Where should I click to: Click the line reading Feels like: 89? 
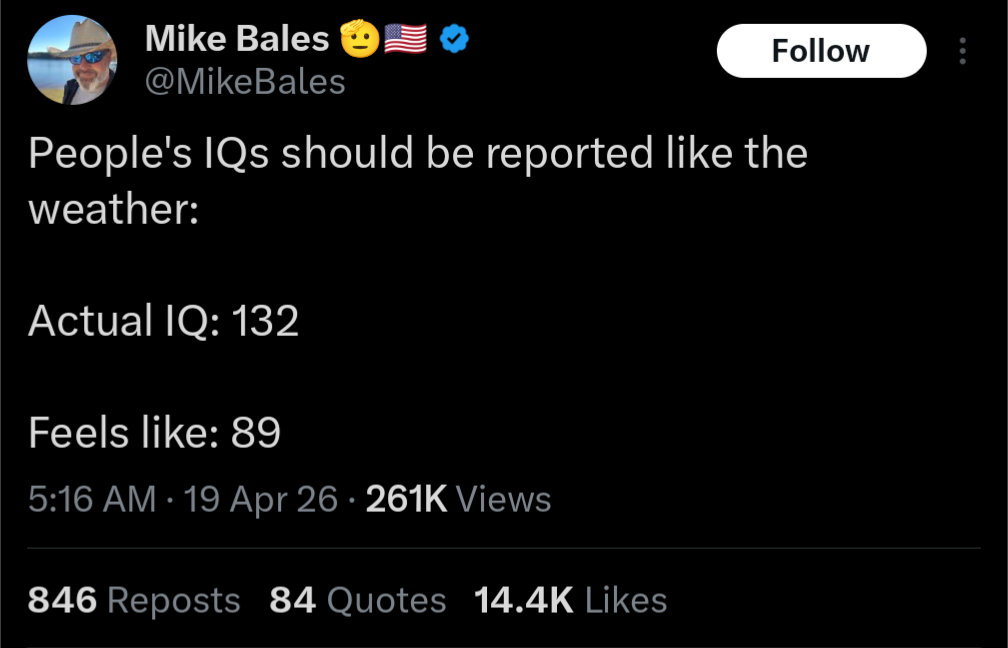click(x=156, y=433)
